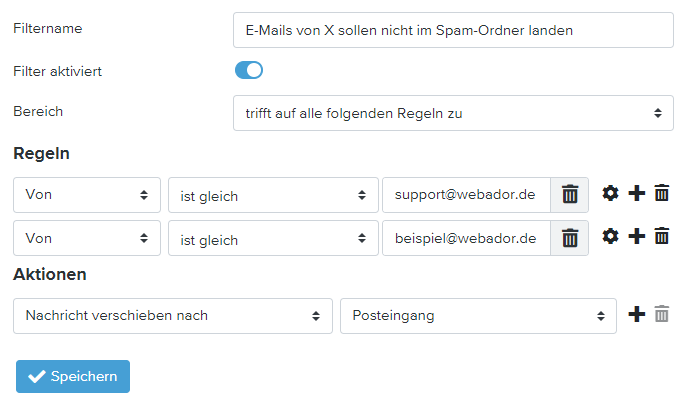Open second rule's 'ist gleich' operator dropdown
The height and width of the screenshot is (409, 685).
pos(273,238)
